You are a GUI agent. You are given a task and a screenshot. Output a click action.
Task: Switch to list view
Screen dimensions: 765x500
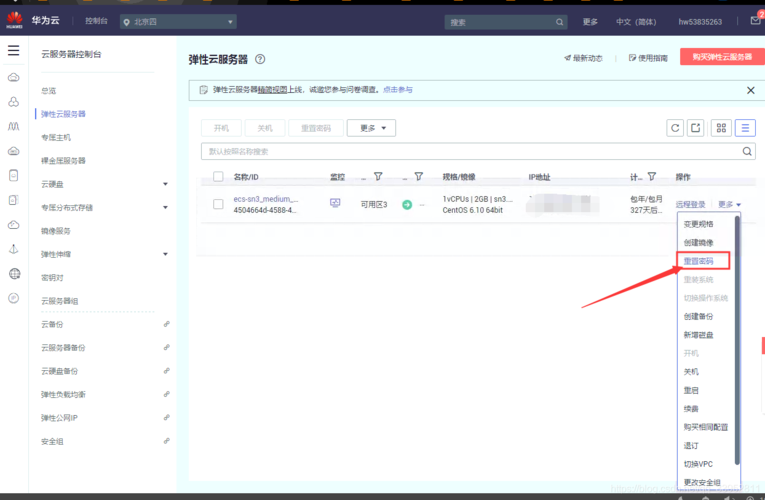tap(745, 128)
